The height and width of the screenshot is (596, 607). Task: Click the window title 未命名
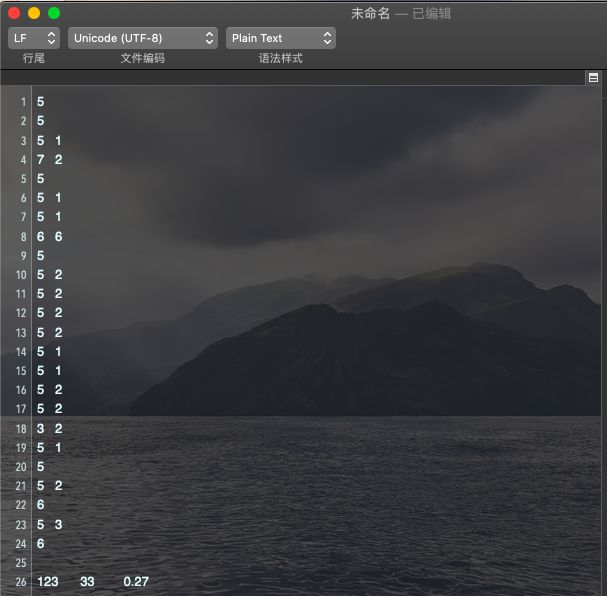point(370,13)
